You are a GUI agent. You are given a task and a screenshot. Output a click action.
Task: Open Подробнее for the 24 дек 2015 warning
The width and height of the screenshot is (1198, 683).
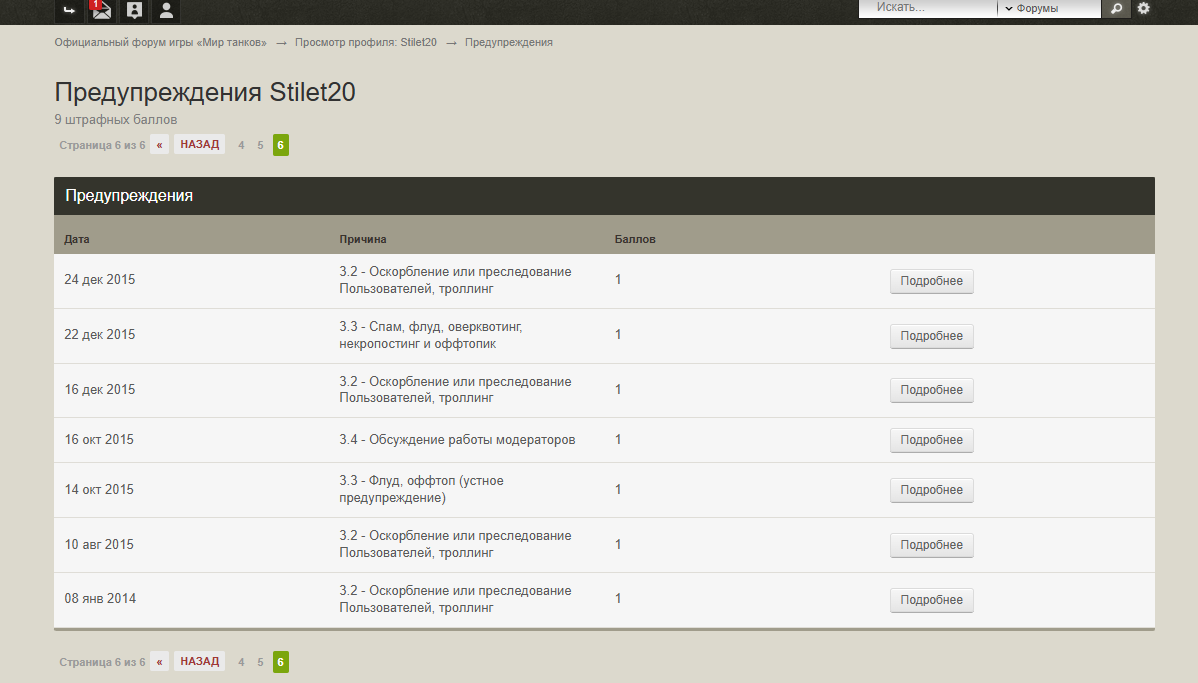tap(931, 281)
